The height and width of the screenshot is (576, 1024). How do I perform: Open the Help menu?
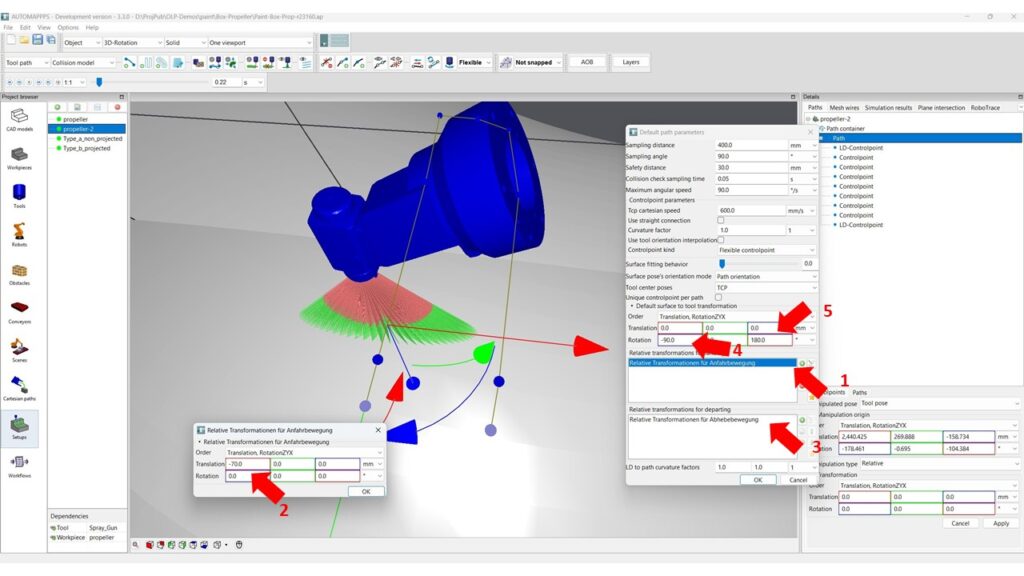click(92, 27)
